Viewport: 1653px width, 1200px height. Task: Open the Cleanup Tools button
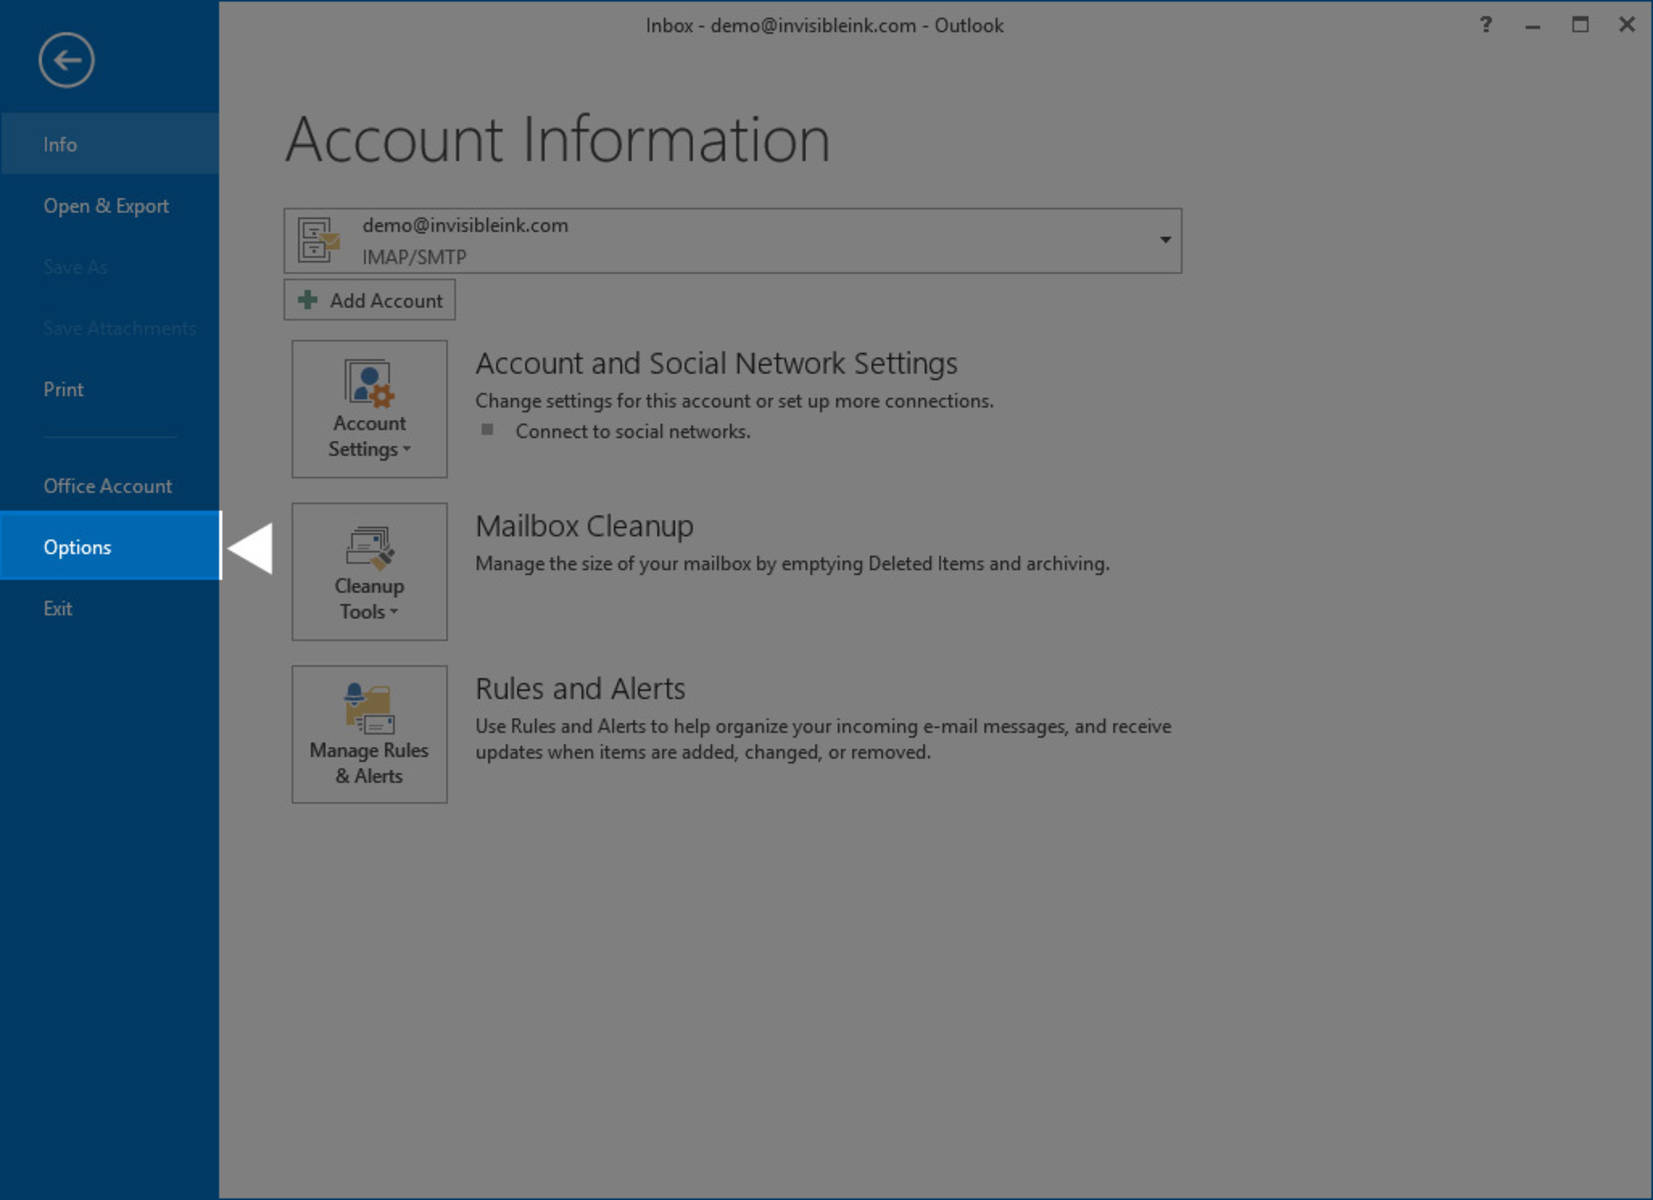[369, 571]
